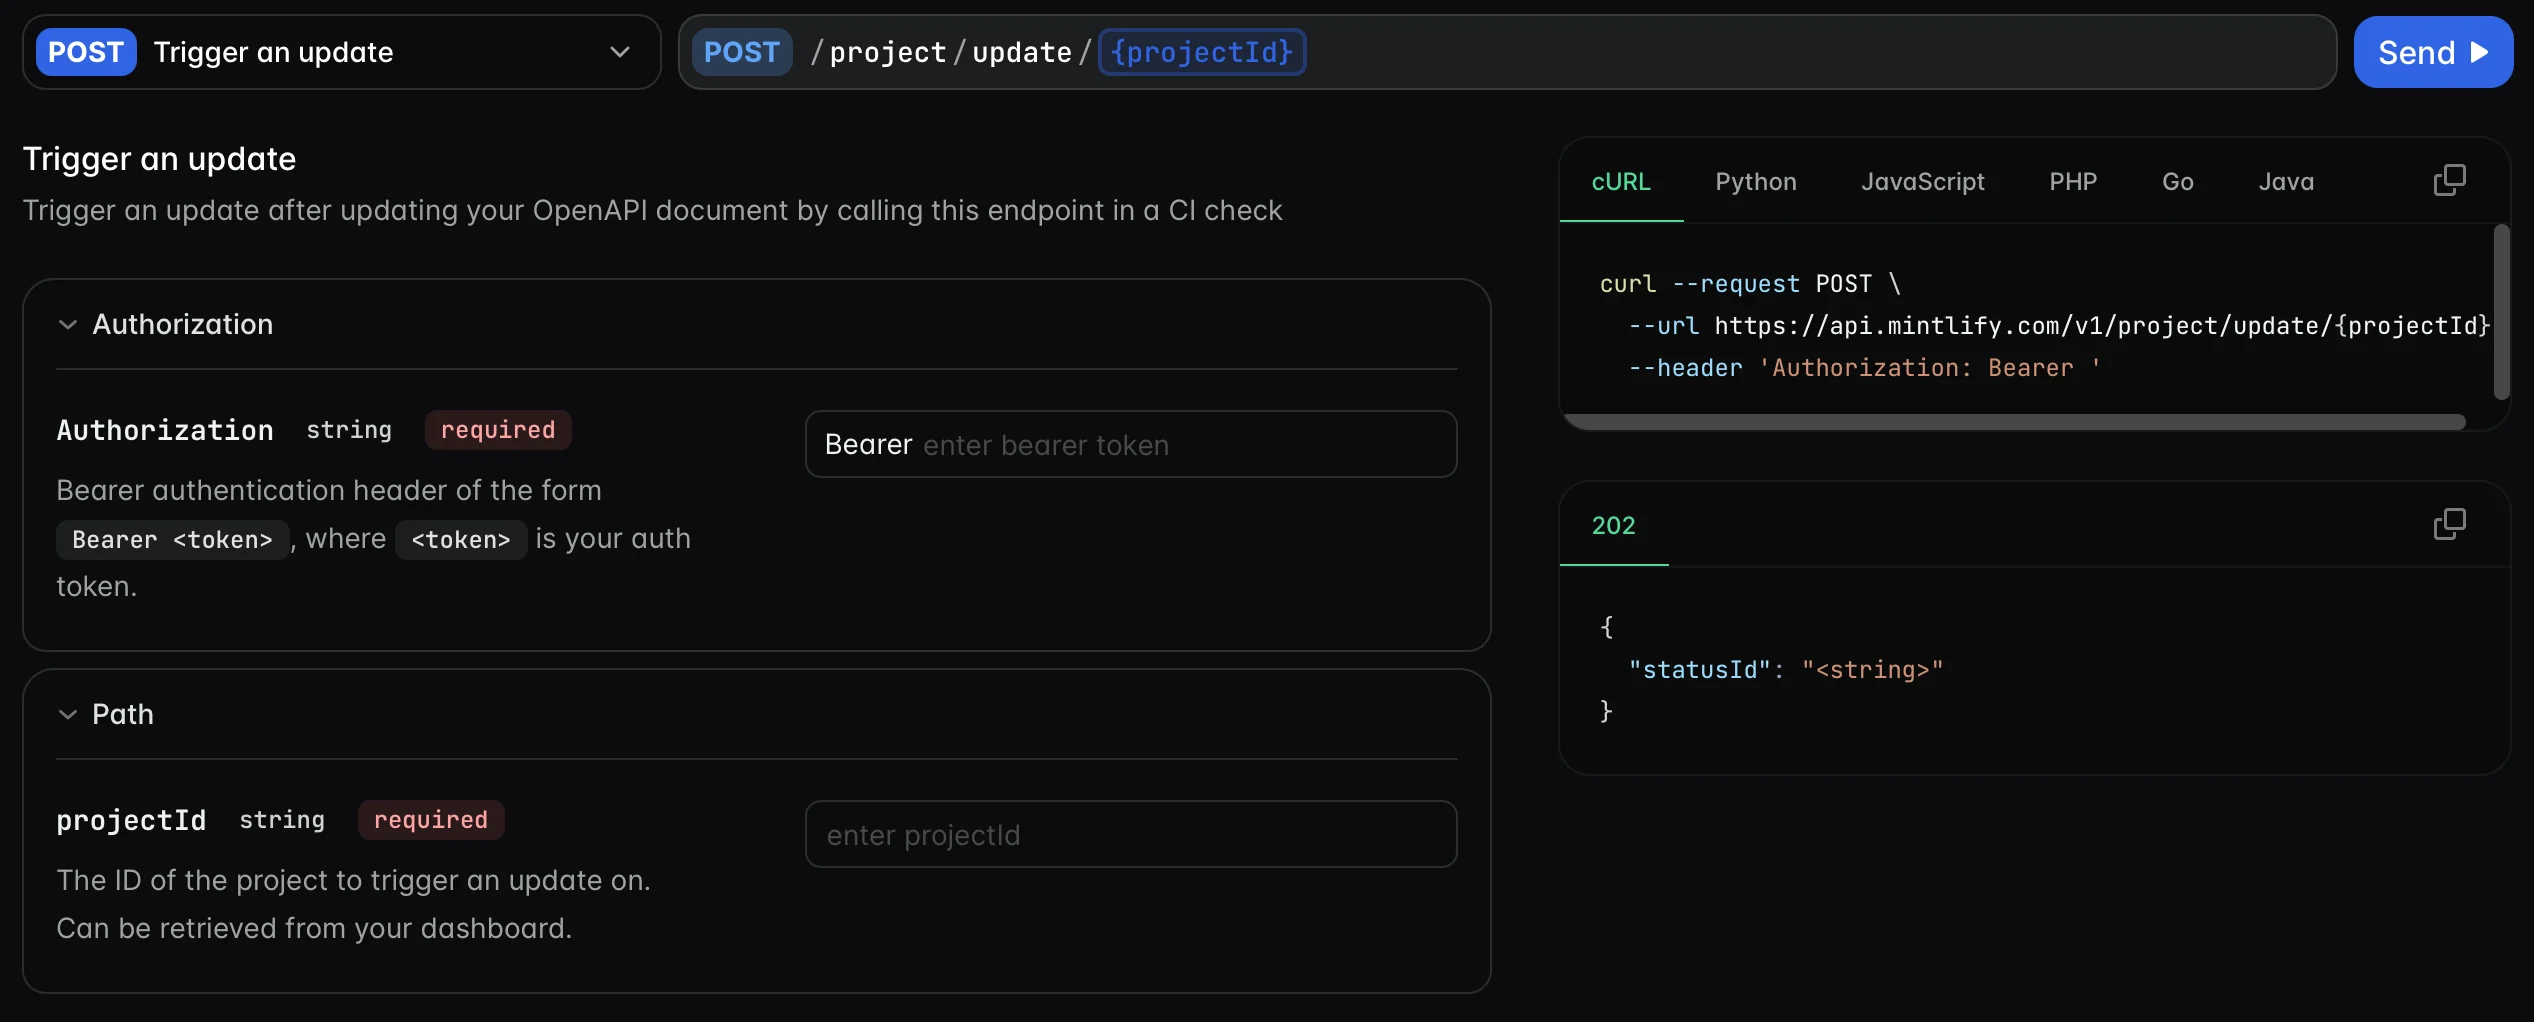
Task: Click the 'Can be retrieved from your dashboard' text
Action: [314, 929]
